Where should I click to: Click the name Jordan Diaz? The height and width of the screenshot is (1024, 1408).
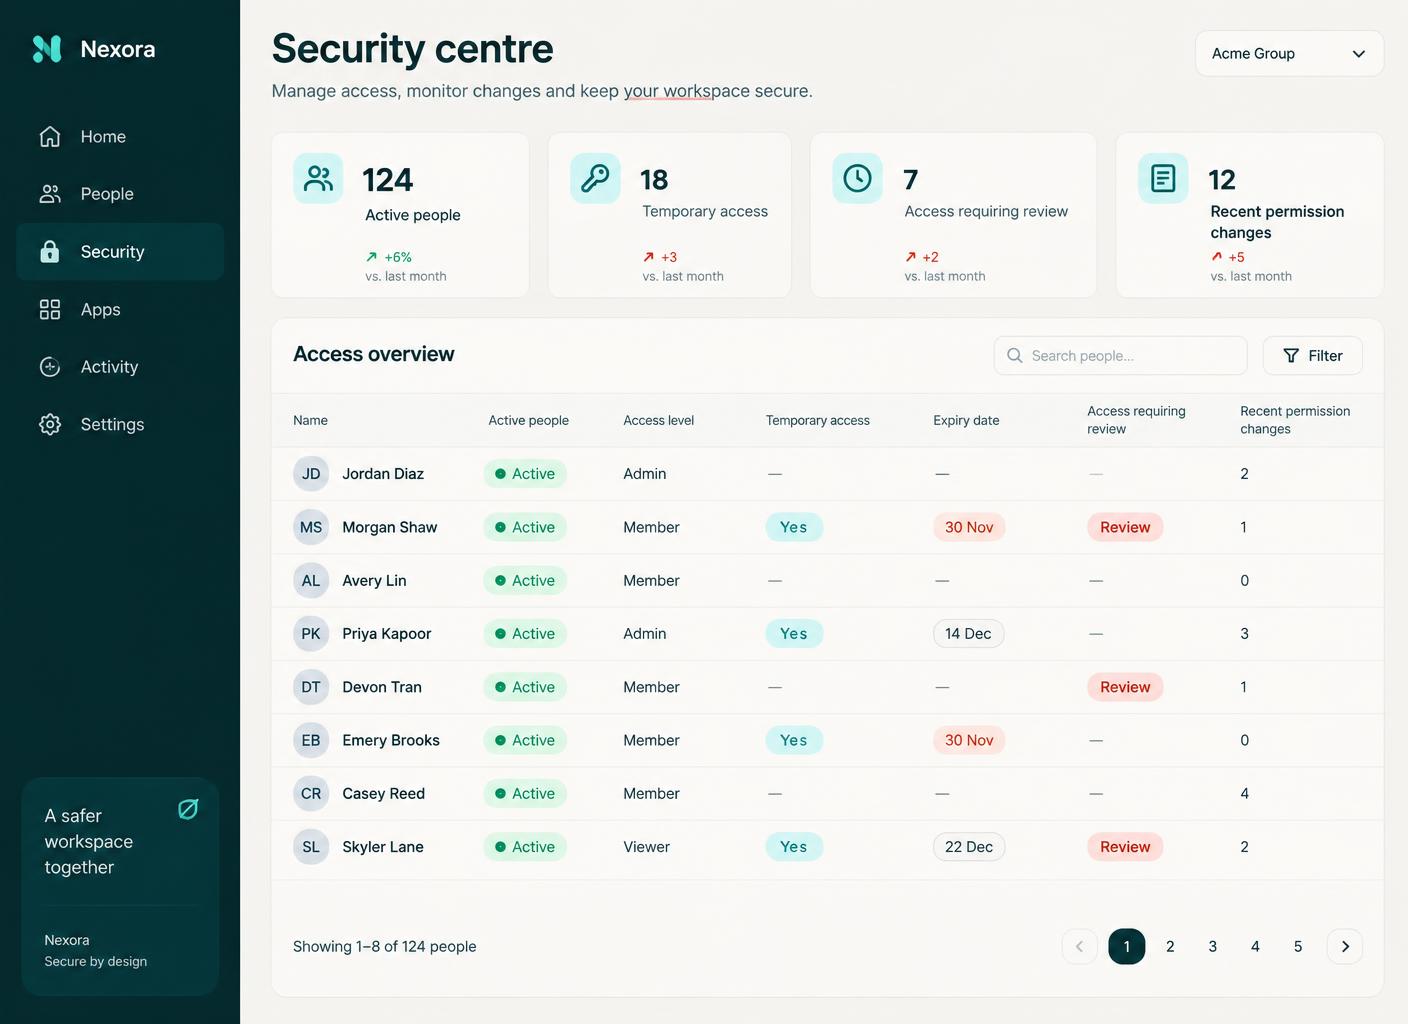click(x=383, y=474)
